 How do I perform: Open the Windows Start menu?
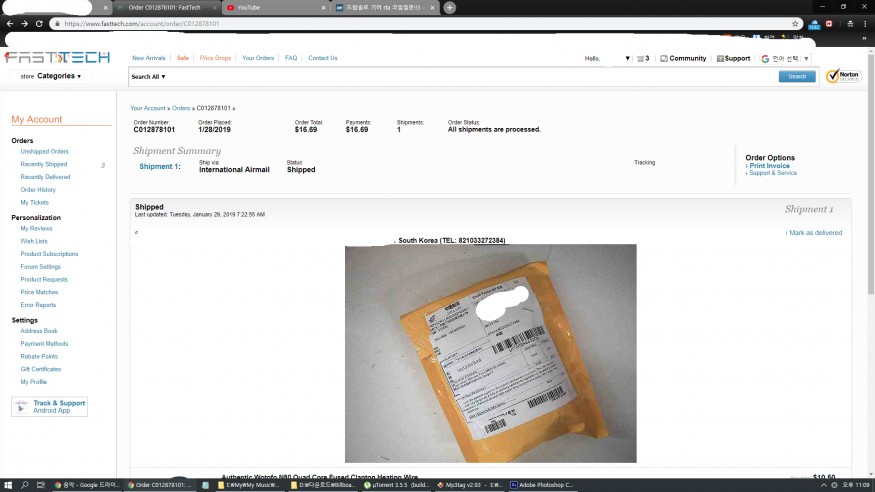[8, 485]
